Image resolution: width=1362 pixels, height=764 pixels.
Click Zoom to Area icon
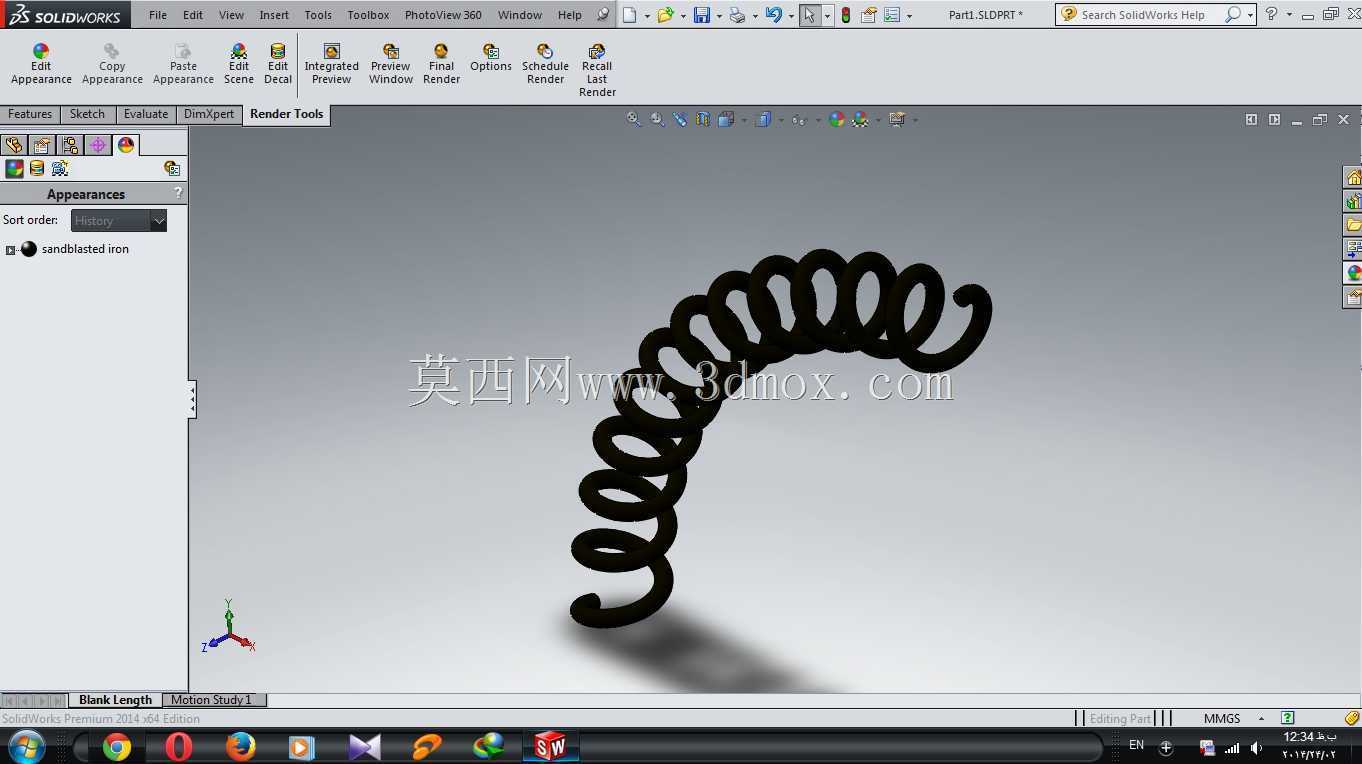[657, 119]
